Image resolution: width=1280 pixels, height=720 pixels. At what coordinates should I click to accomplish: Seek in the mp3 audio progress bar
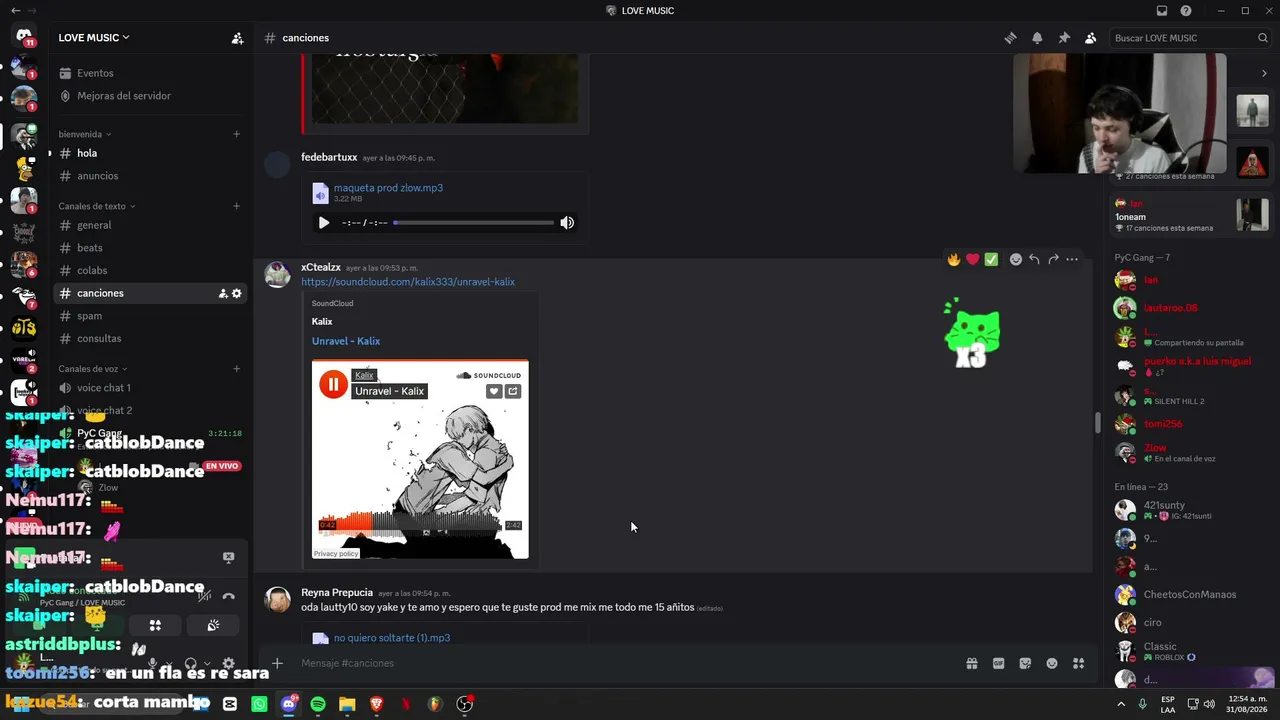(x=473, y=223)
